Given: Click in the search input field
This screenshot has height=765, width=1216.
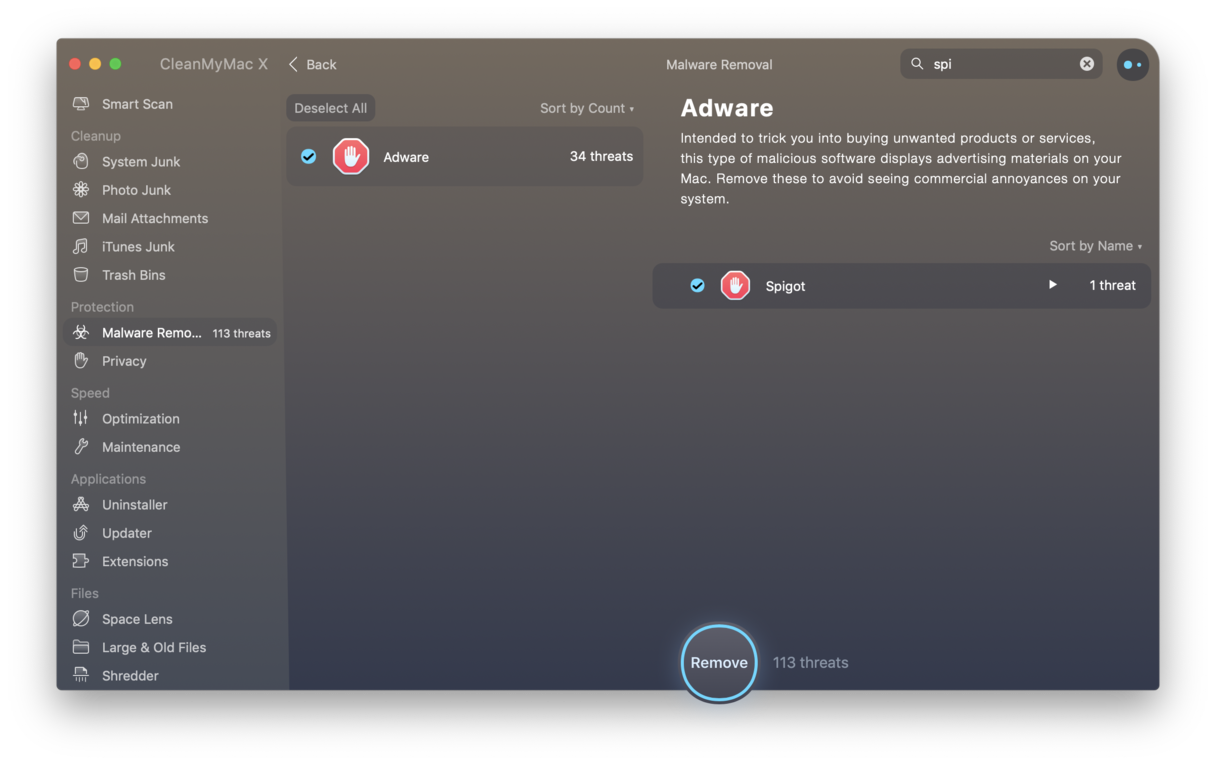Looking at the screenshot, I should (1003, 64).
